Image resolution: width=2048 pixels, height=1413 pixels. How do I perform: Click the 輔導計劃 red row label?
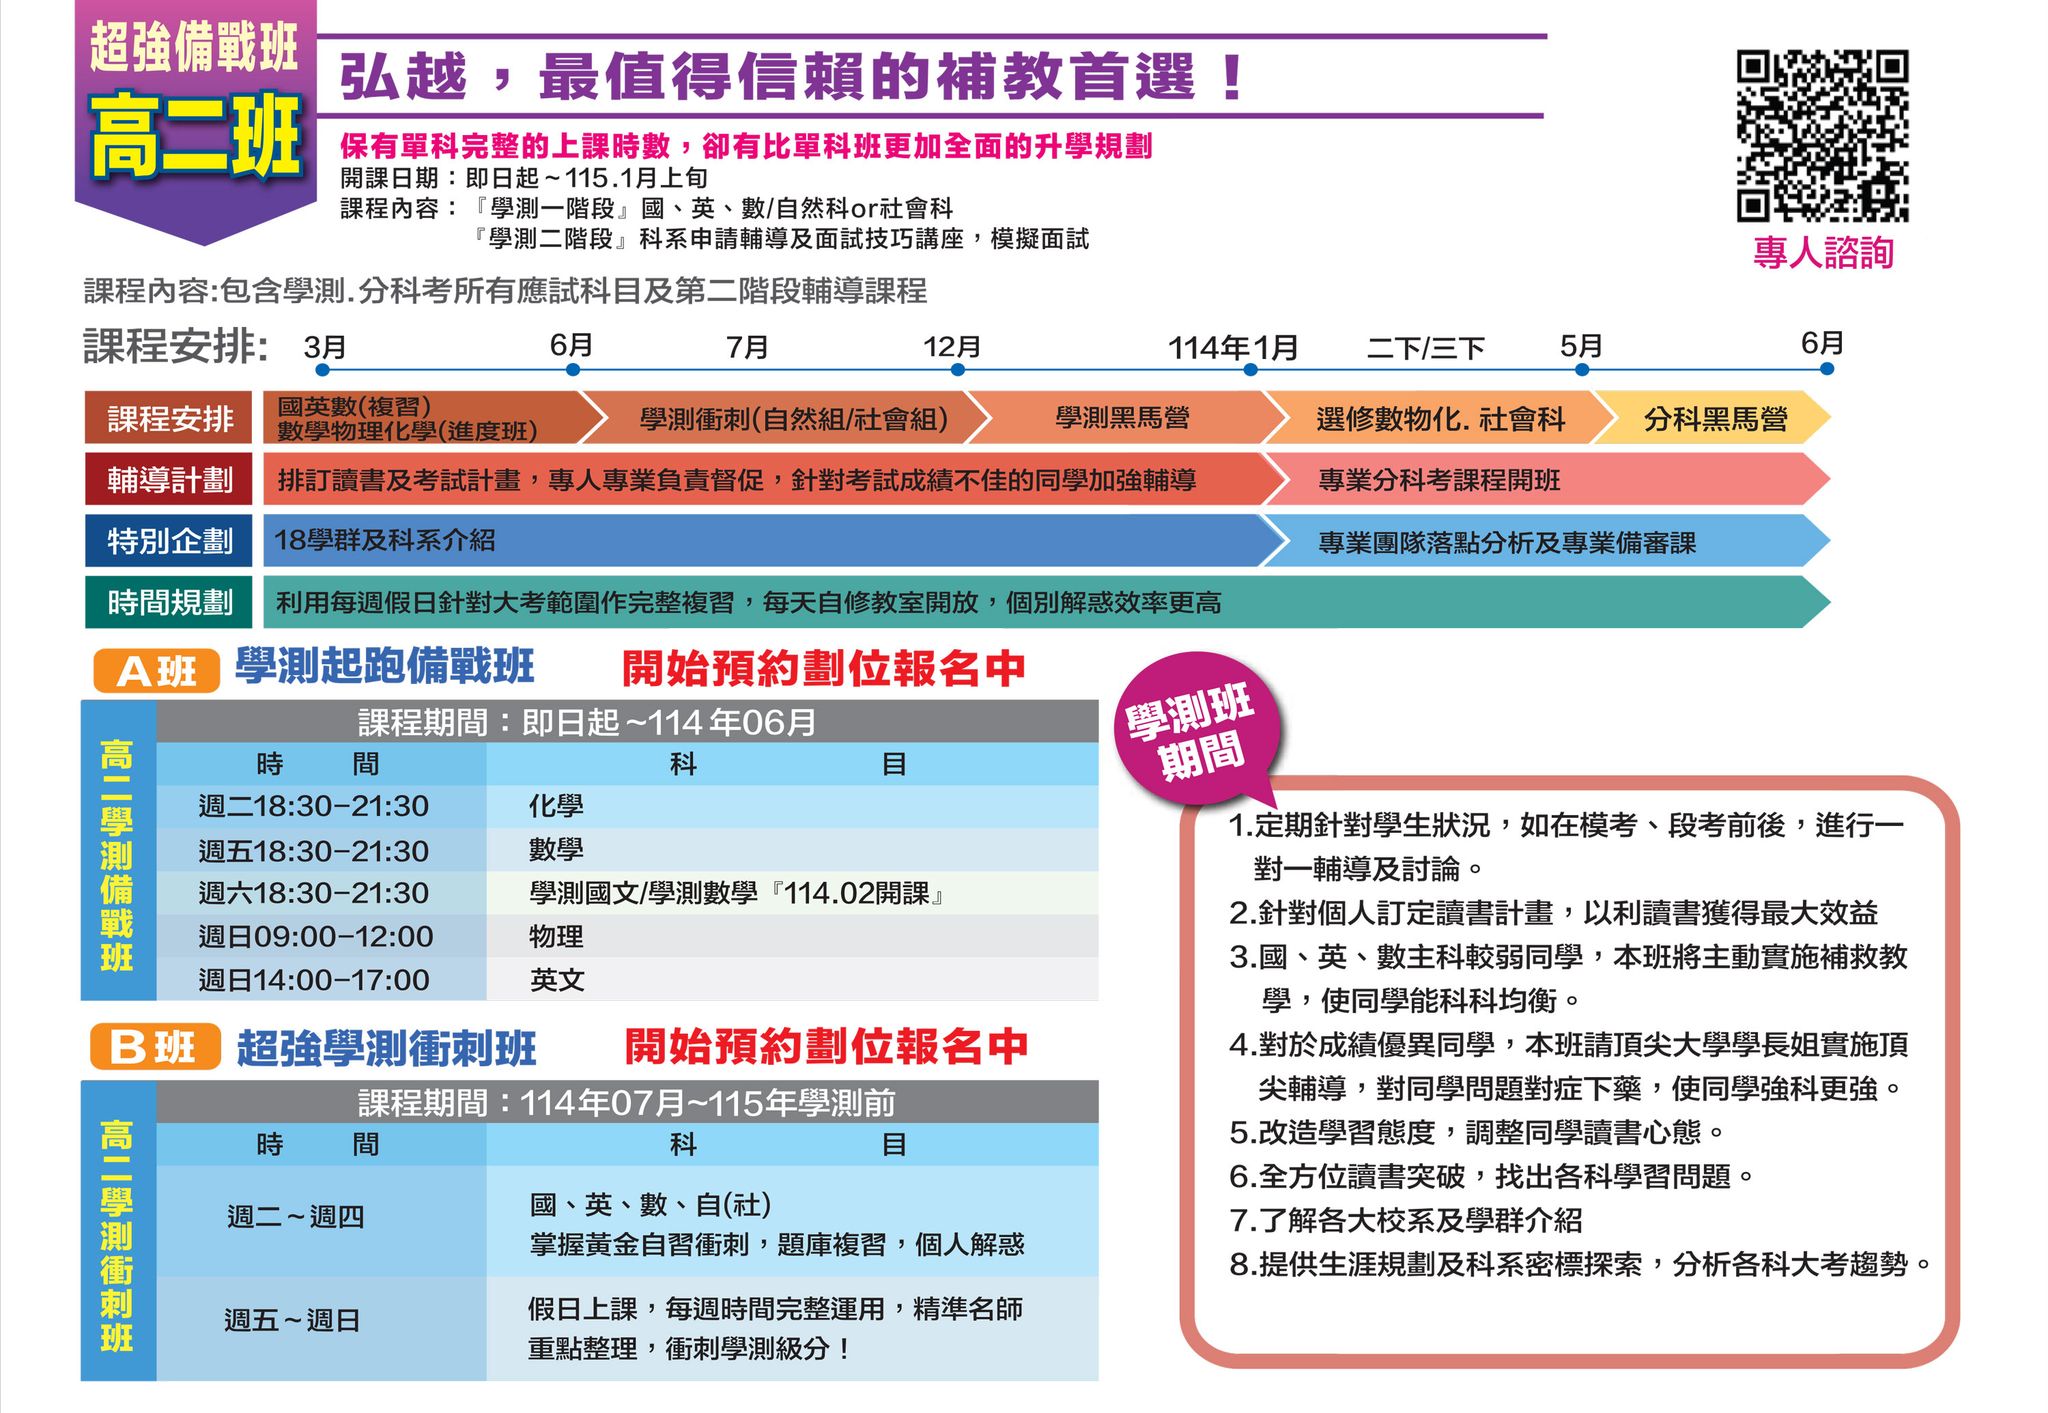[x=168, y=480]
